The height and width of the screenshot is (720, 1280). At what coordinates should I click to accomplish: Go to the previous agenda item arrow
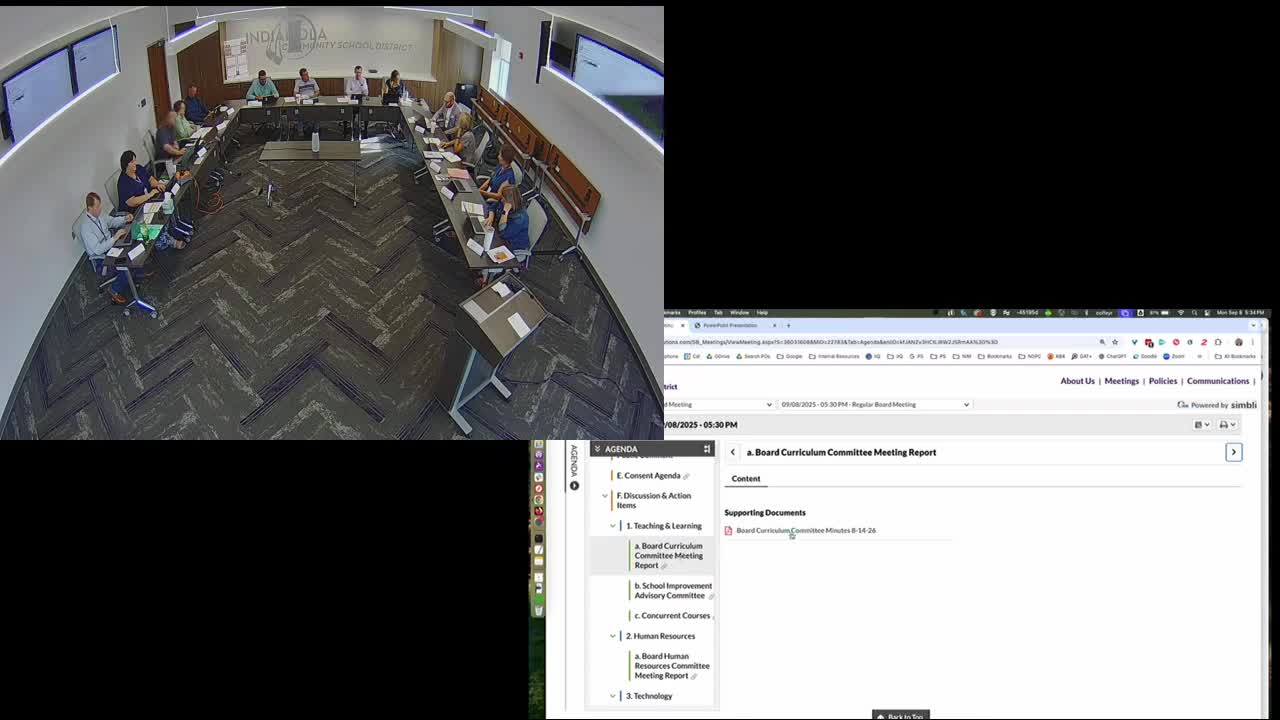point(733,452)
